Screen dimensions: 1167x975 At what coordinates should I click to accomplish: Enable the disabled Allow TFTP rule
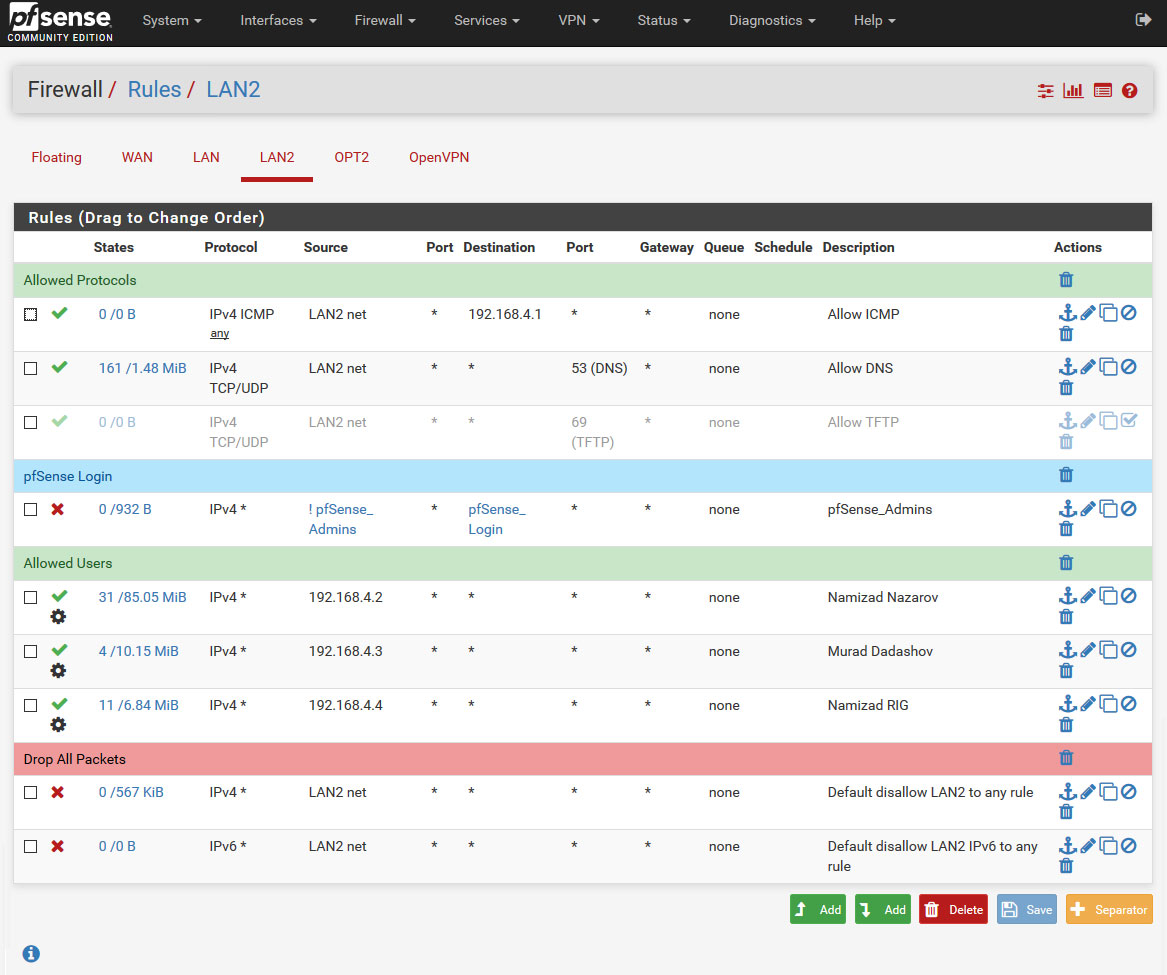[x=1129, y=421]
